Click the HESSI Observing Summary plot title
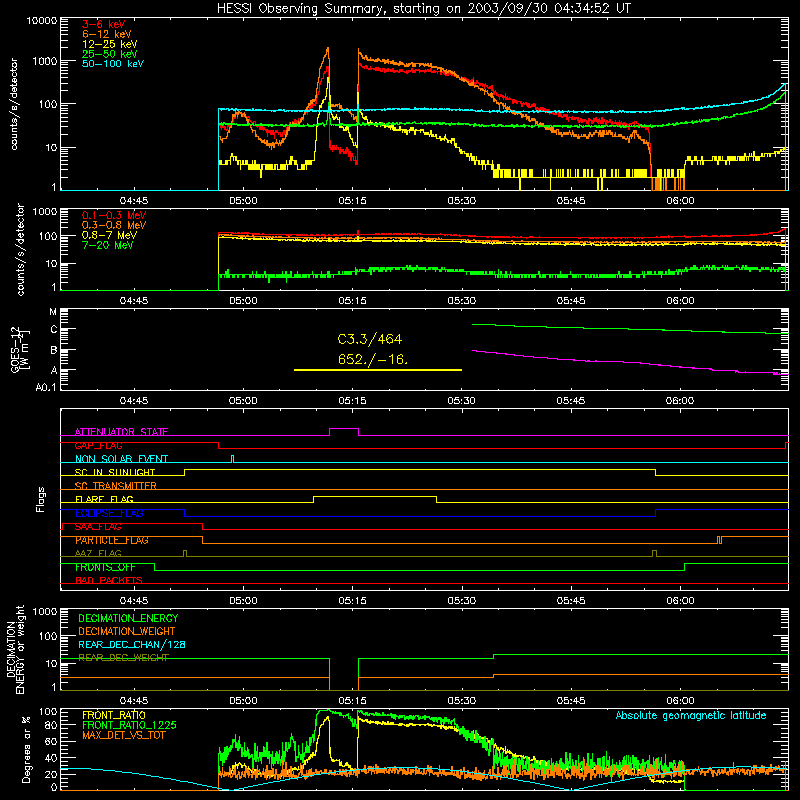The height and width of the screenshot is (800, 800). (x=423, y=9)
